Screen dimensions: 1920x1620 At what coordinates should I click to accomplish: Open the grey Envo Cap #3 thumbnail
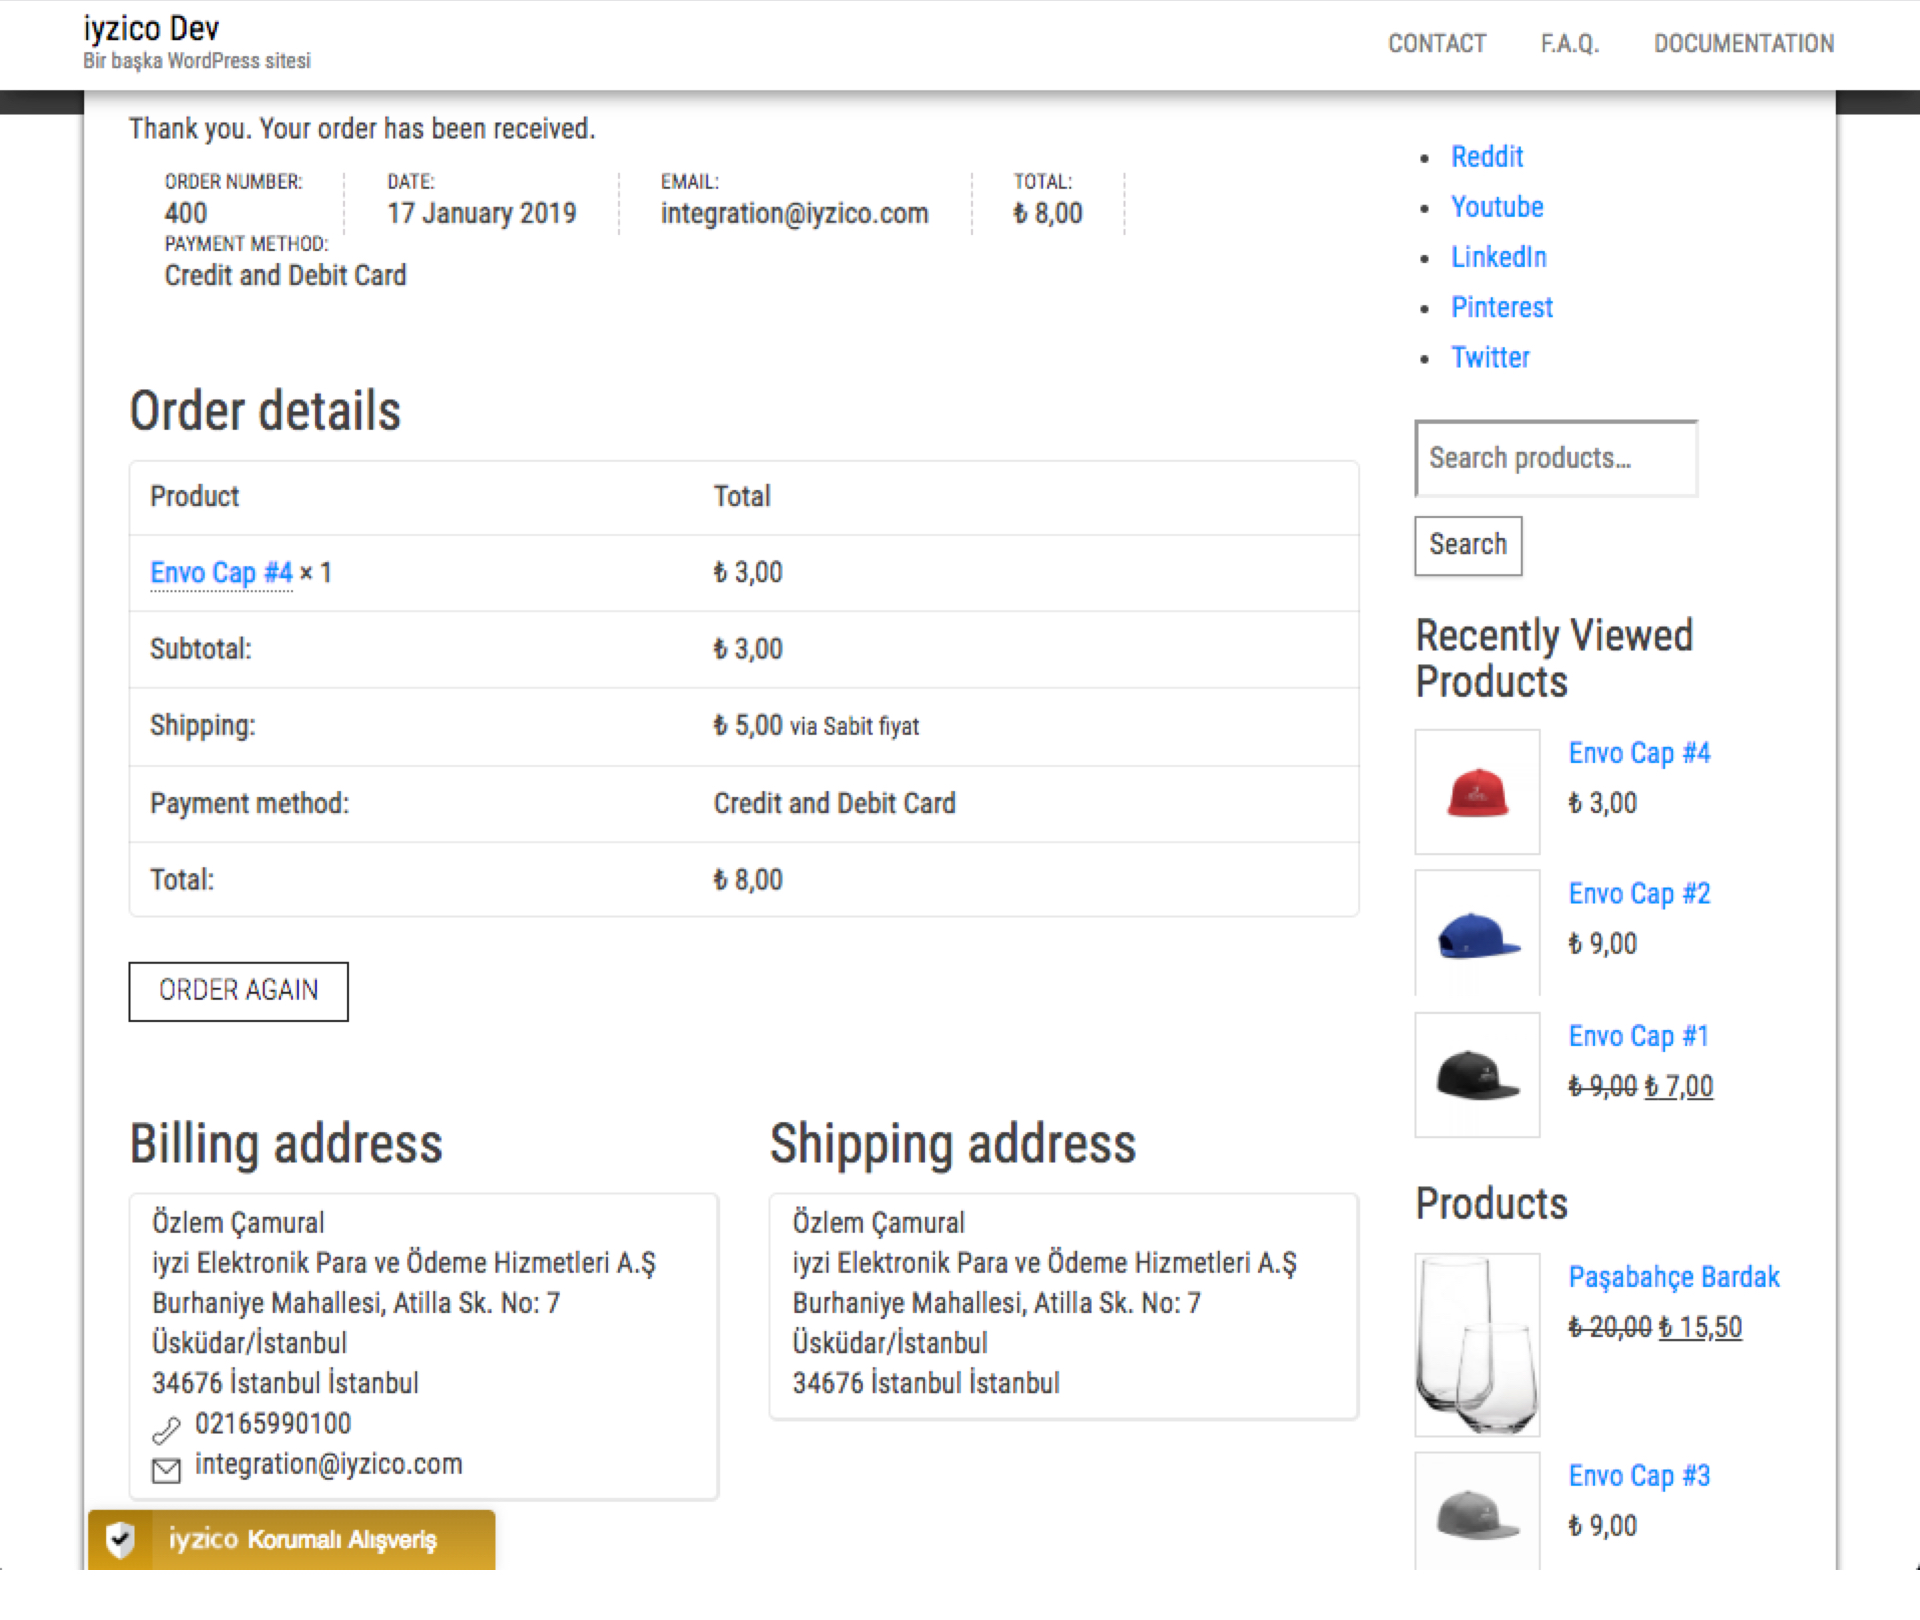coord(1476,1512)
